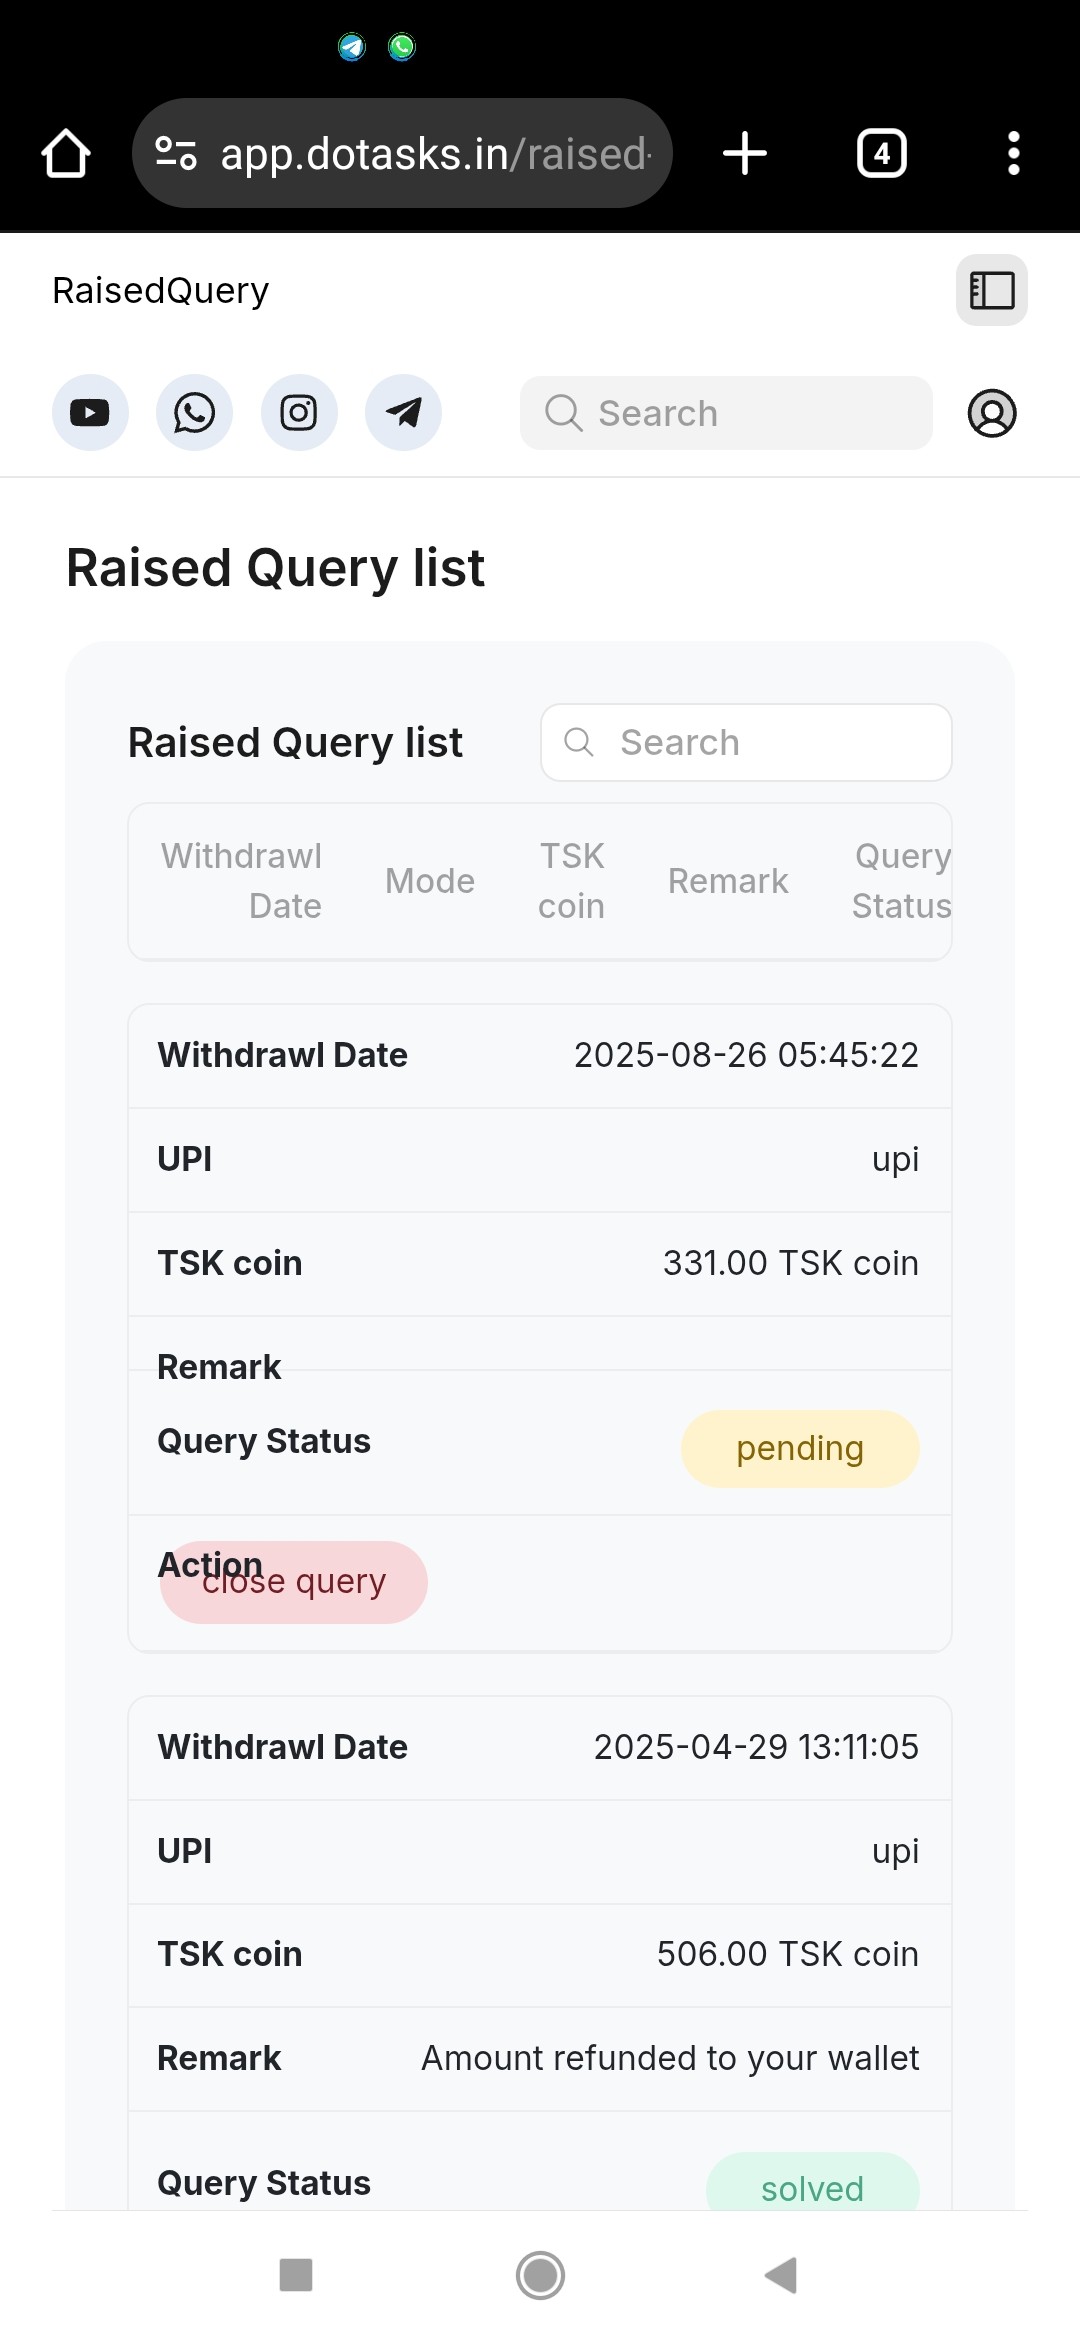This screenshot has height=2340, width=1080.
Task: Toggle the sidebar panel icon
Action: 992,290
